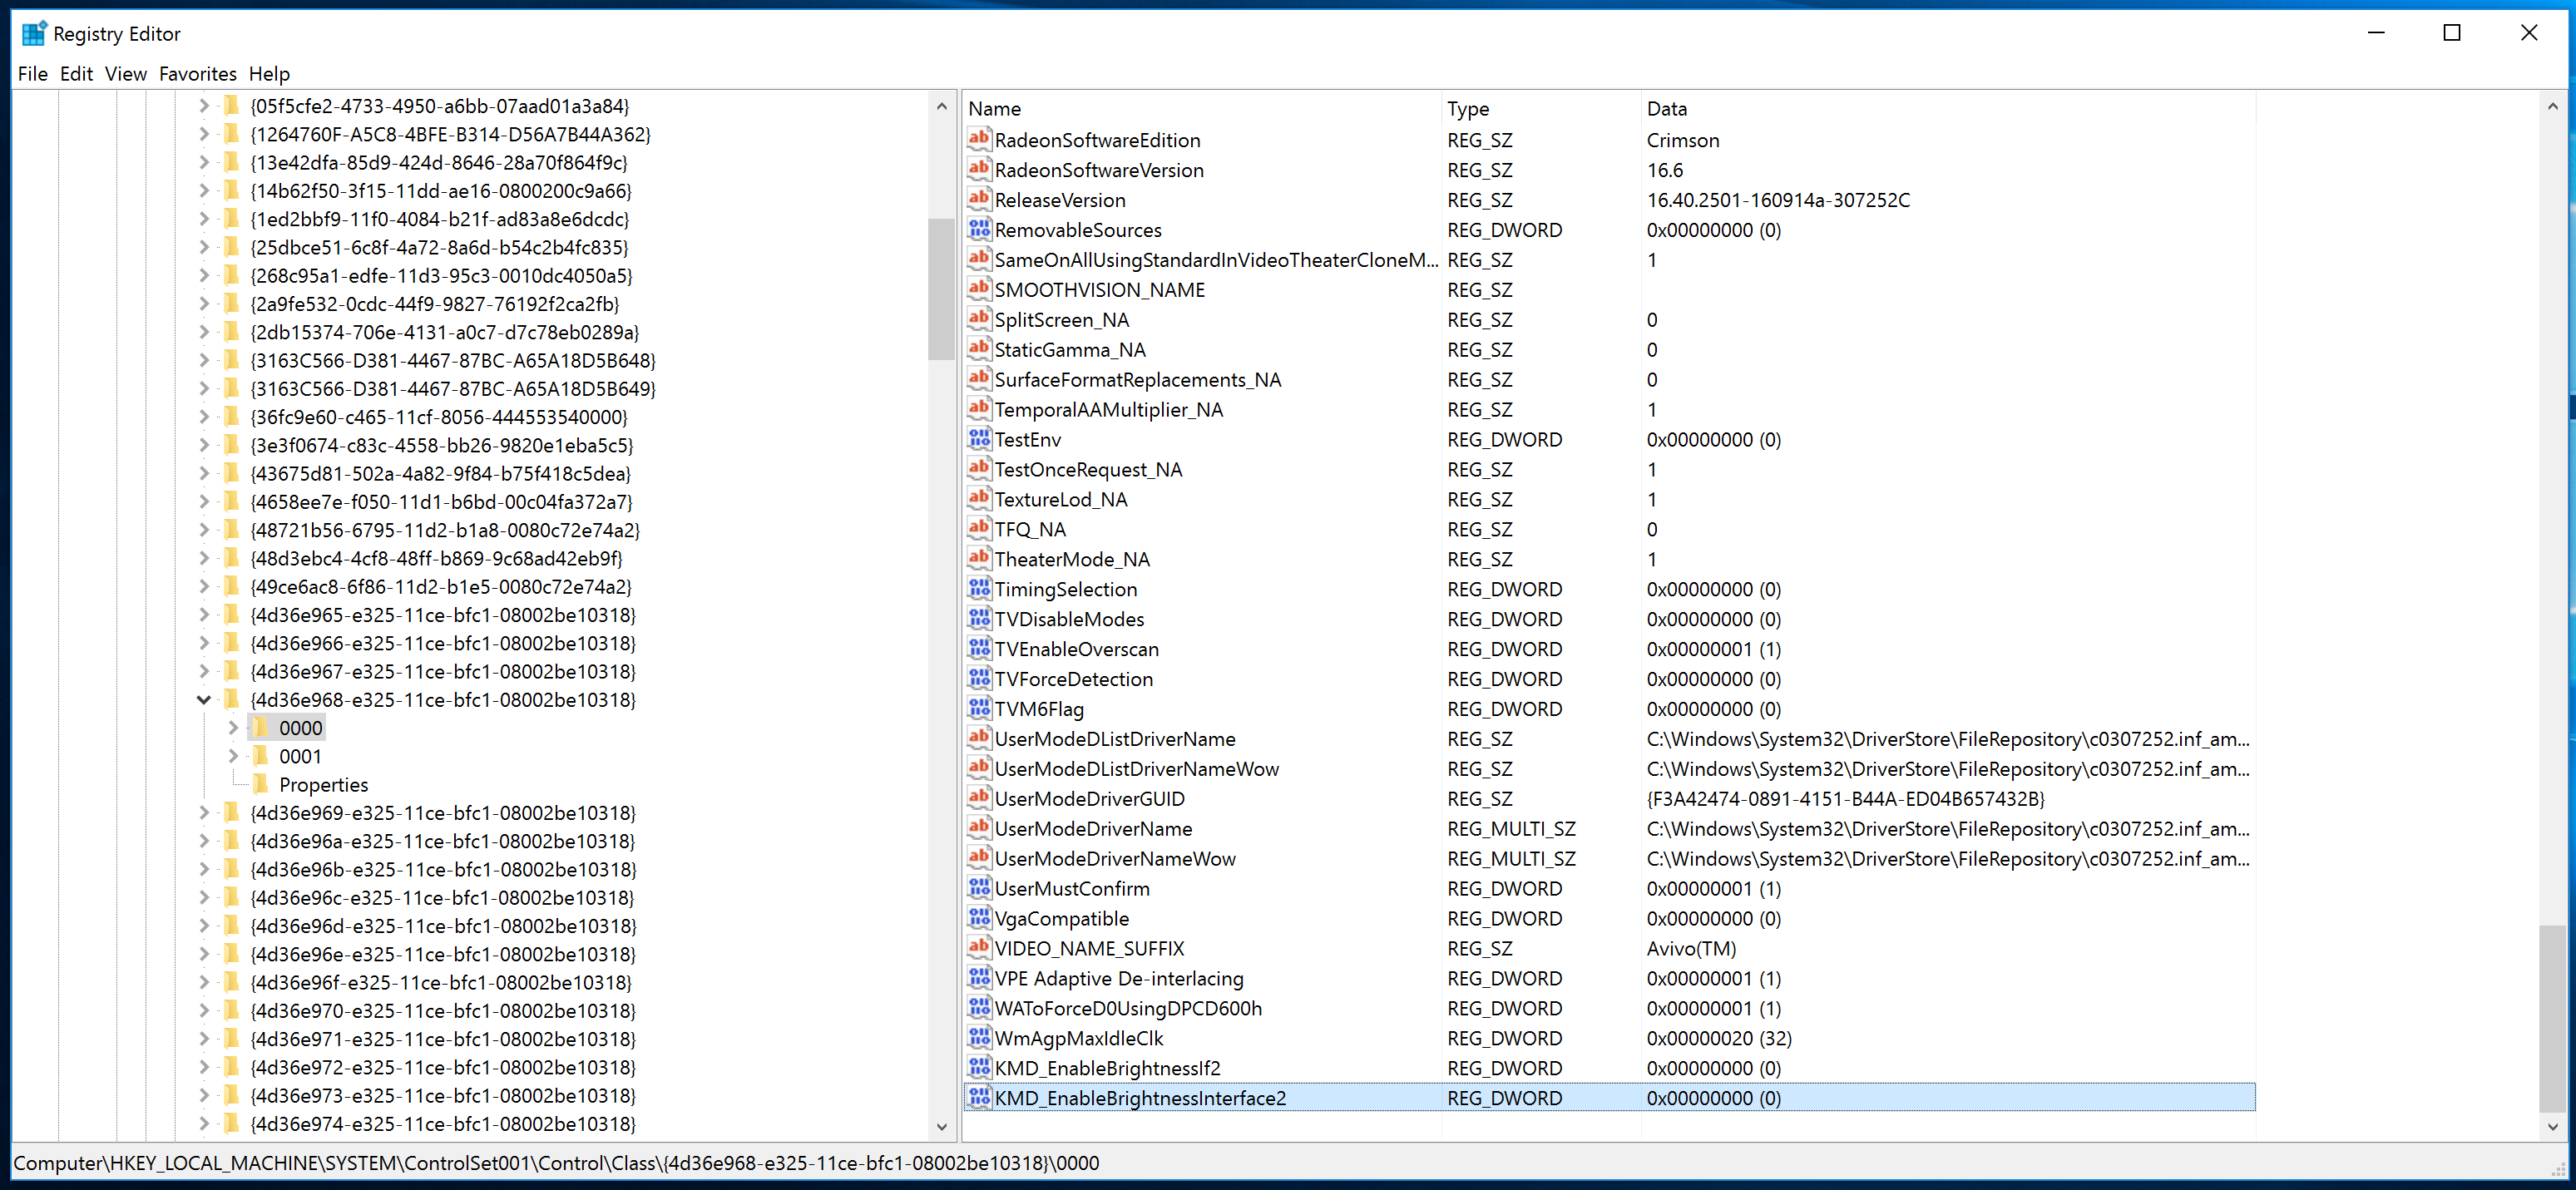2576x1190 pixels.
Task: Open the Favorites menu
Action: pyautogui.click(x=197, y=74)
